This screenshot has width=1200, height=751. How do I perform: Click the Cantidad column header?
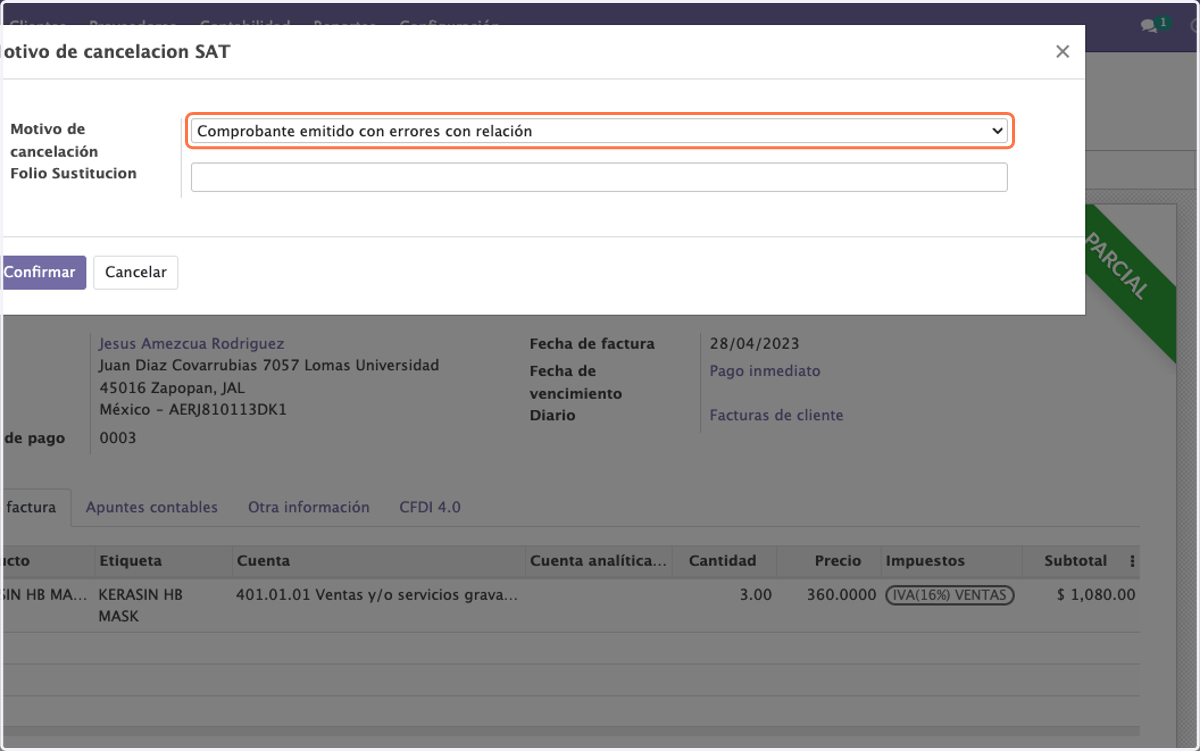pos(725,561)
